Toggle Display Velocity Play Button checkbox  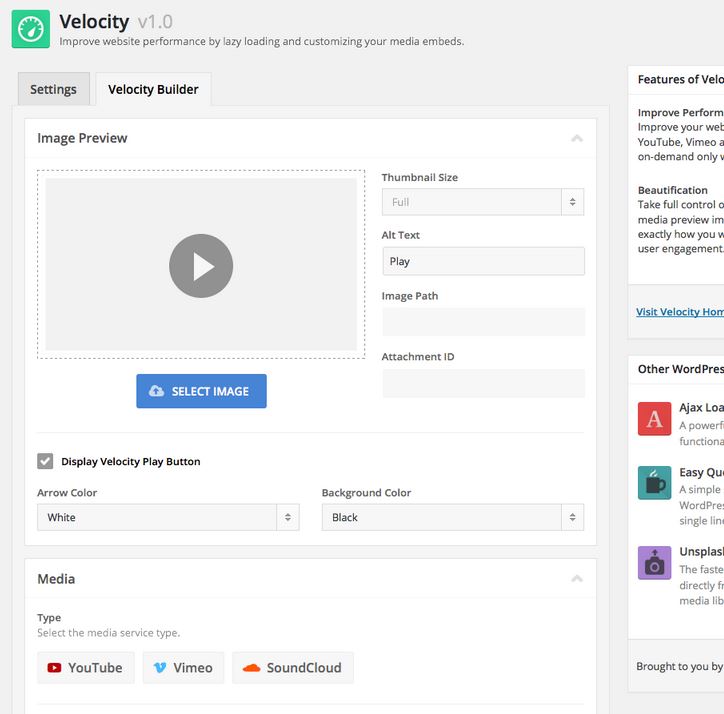pos(45,461)
